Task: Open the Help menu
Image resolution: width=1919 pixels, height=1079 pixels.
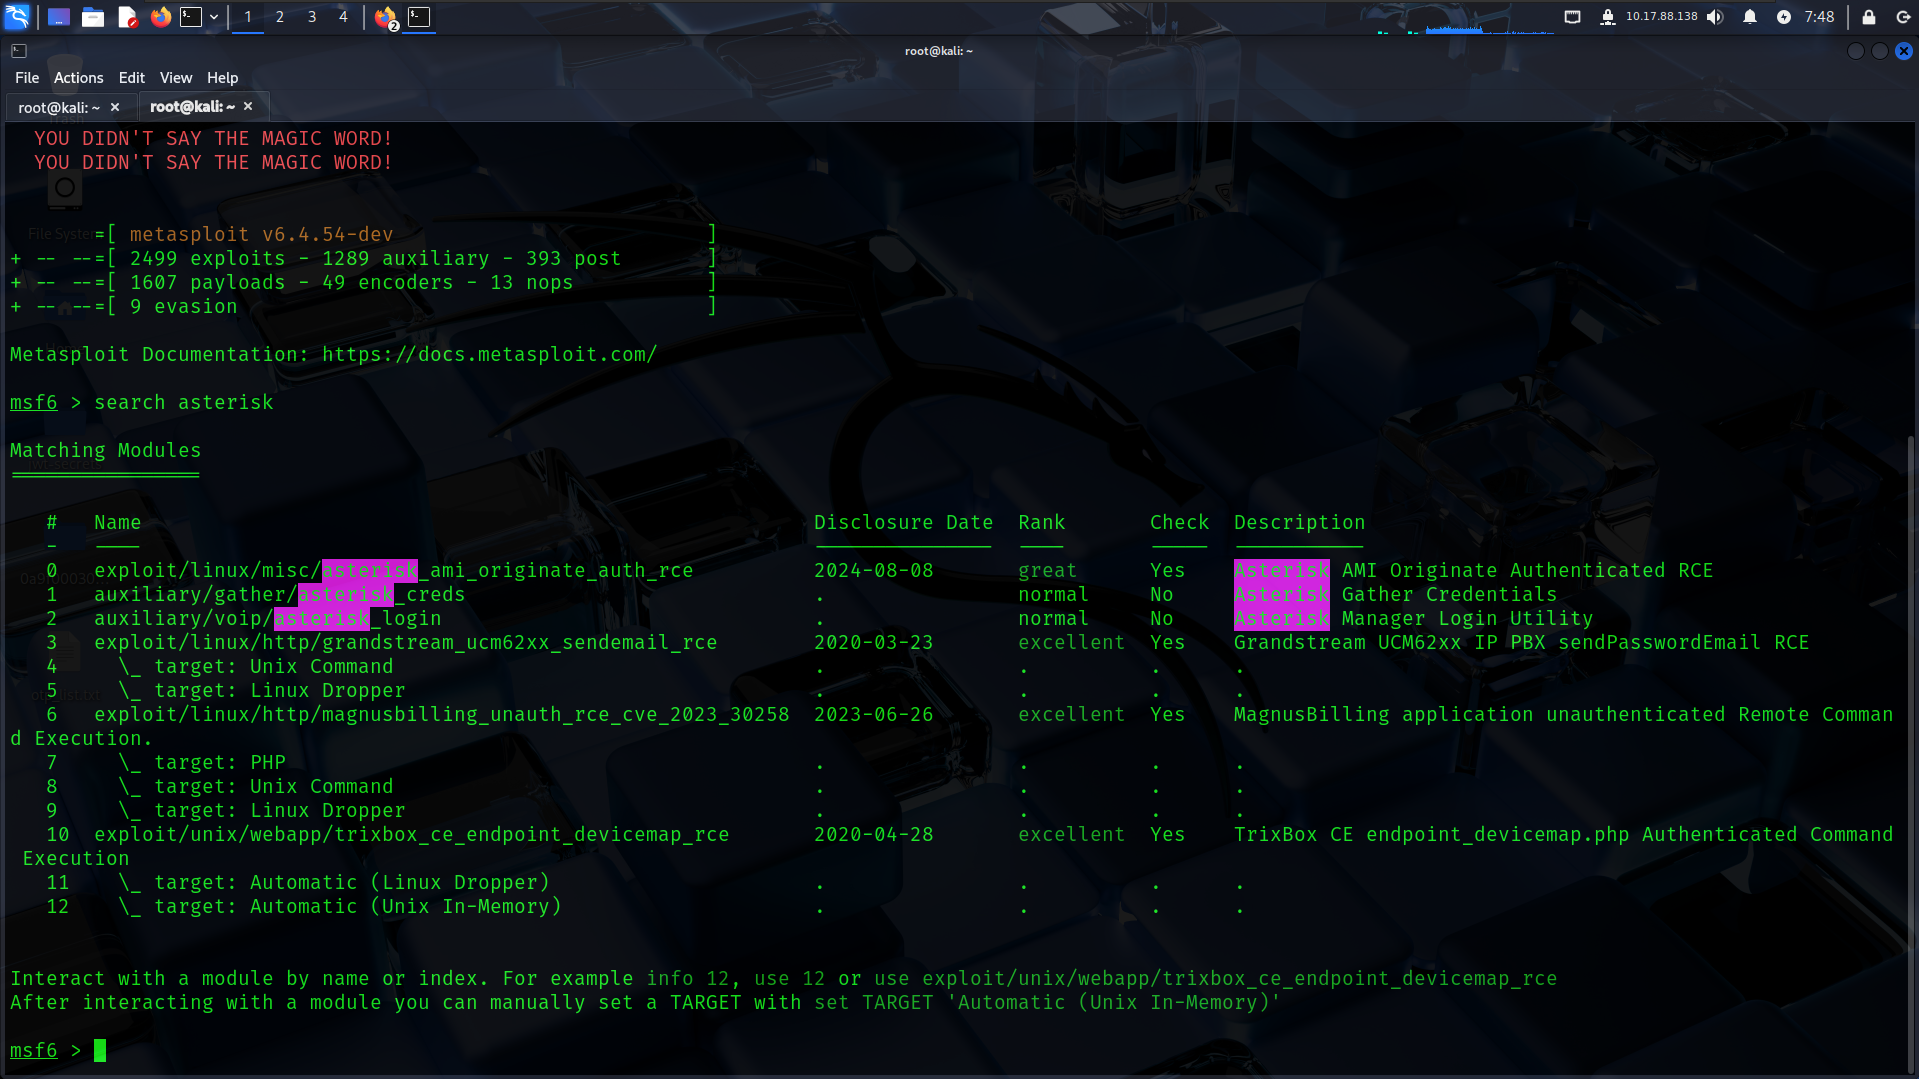Action: coord(223,78)
